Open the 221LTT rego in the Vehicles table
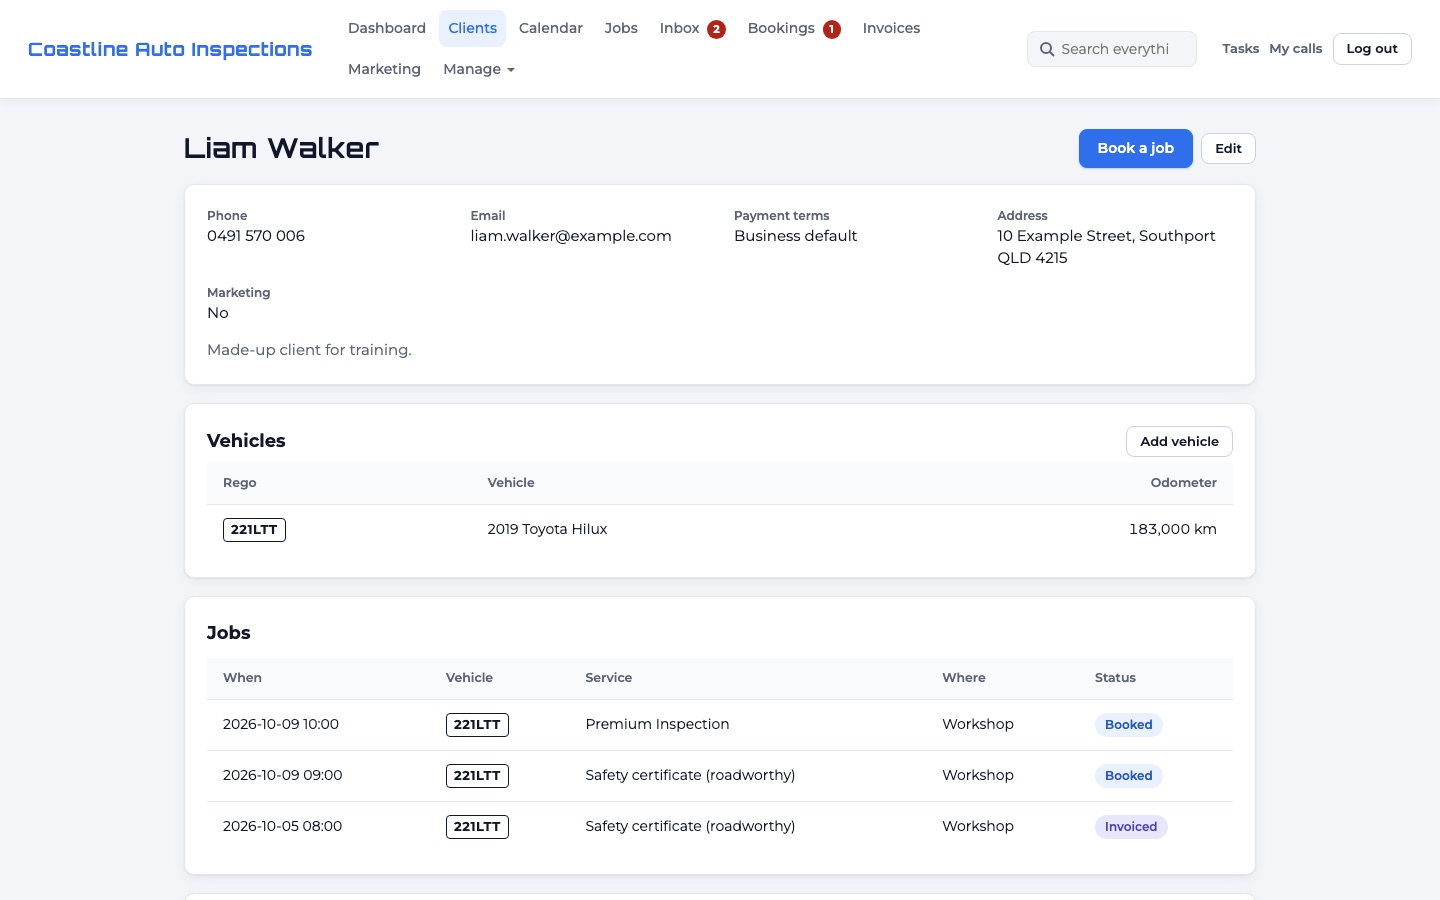This screenshot has height=900, width=1440. pyautogui.click(x=254, y=530)
